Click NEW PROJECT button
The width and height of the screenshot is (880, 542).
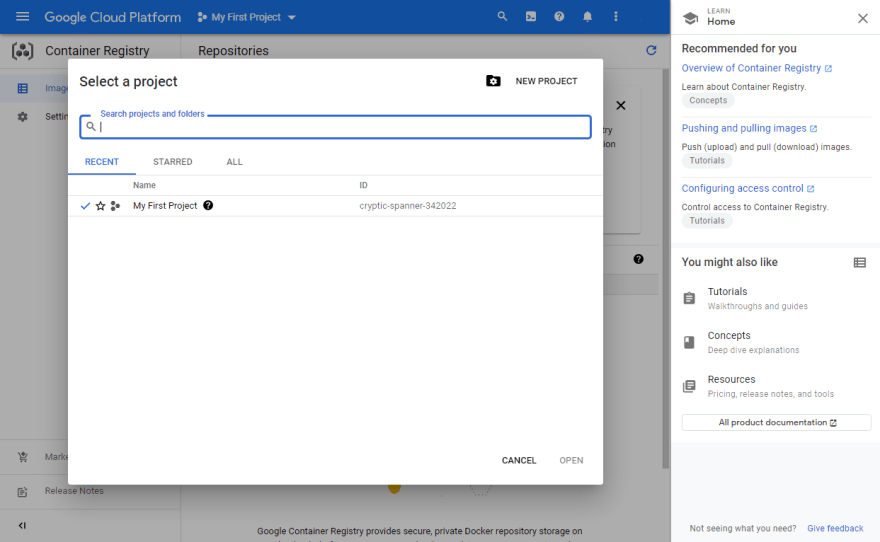point(546,81)
